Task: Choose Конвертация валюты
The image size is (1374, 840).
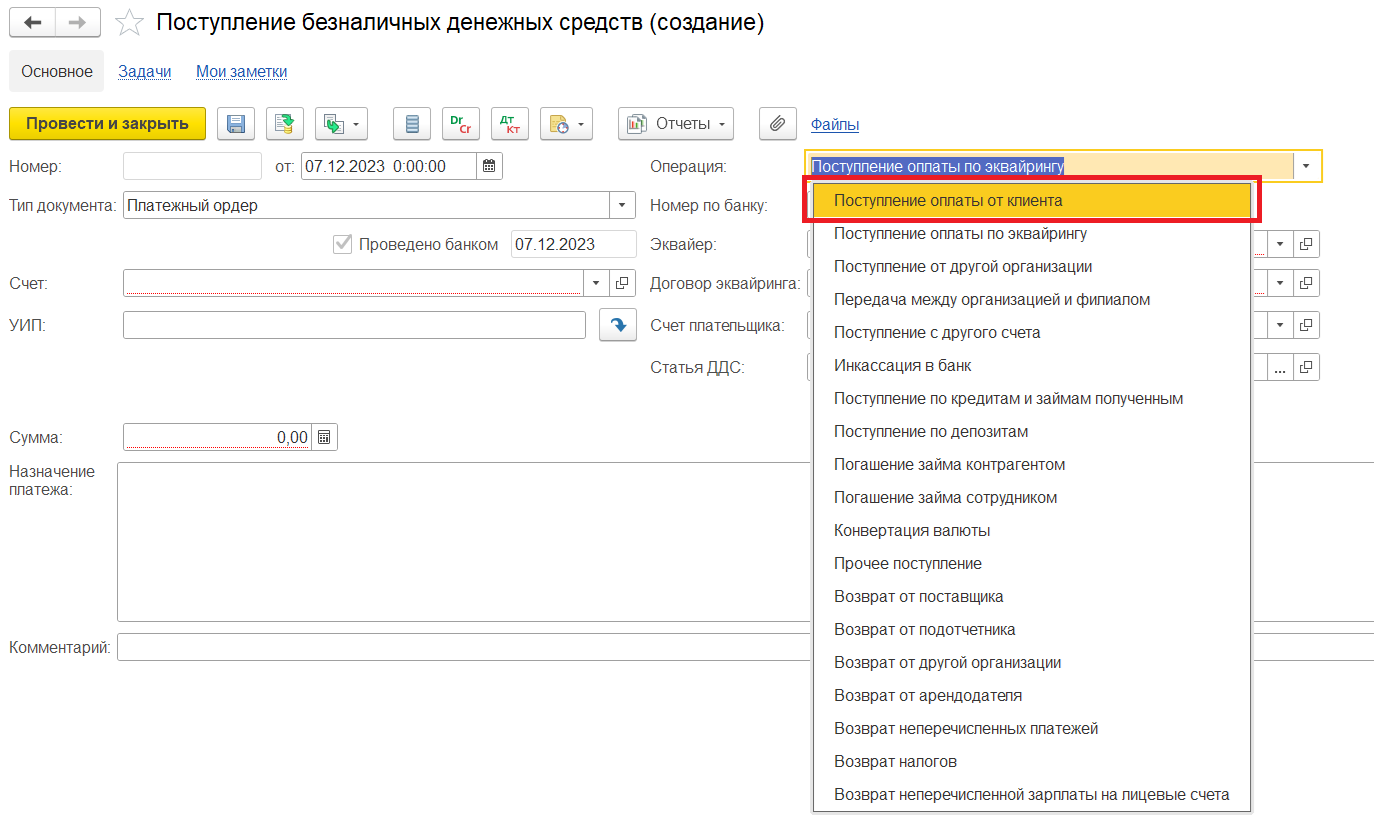Action: (1031, 531)
